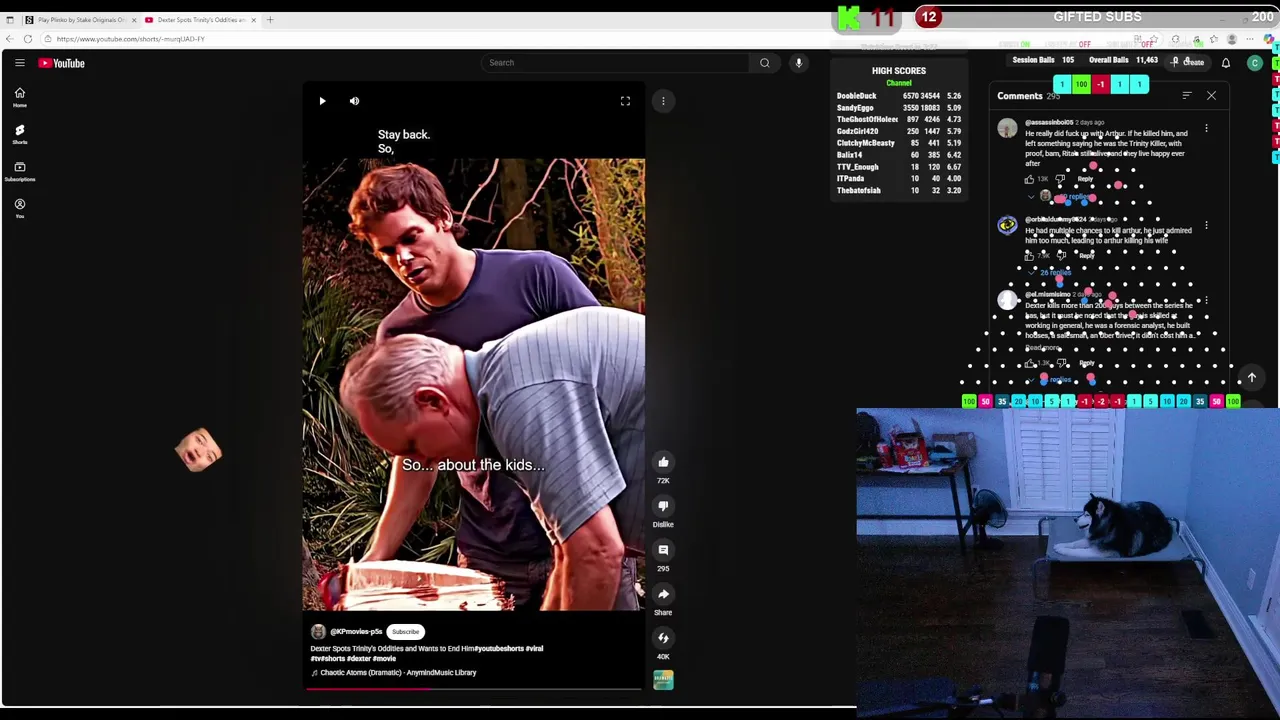Close the Play Plinko browser tab
Image resolution: width=1280 pixels, height=720 pixels.
coord(134,20)
